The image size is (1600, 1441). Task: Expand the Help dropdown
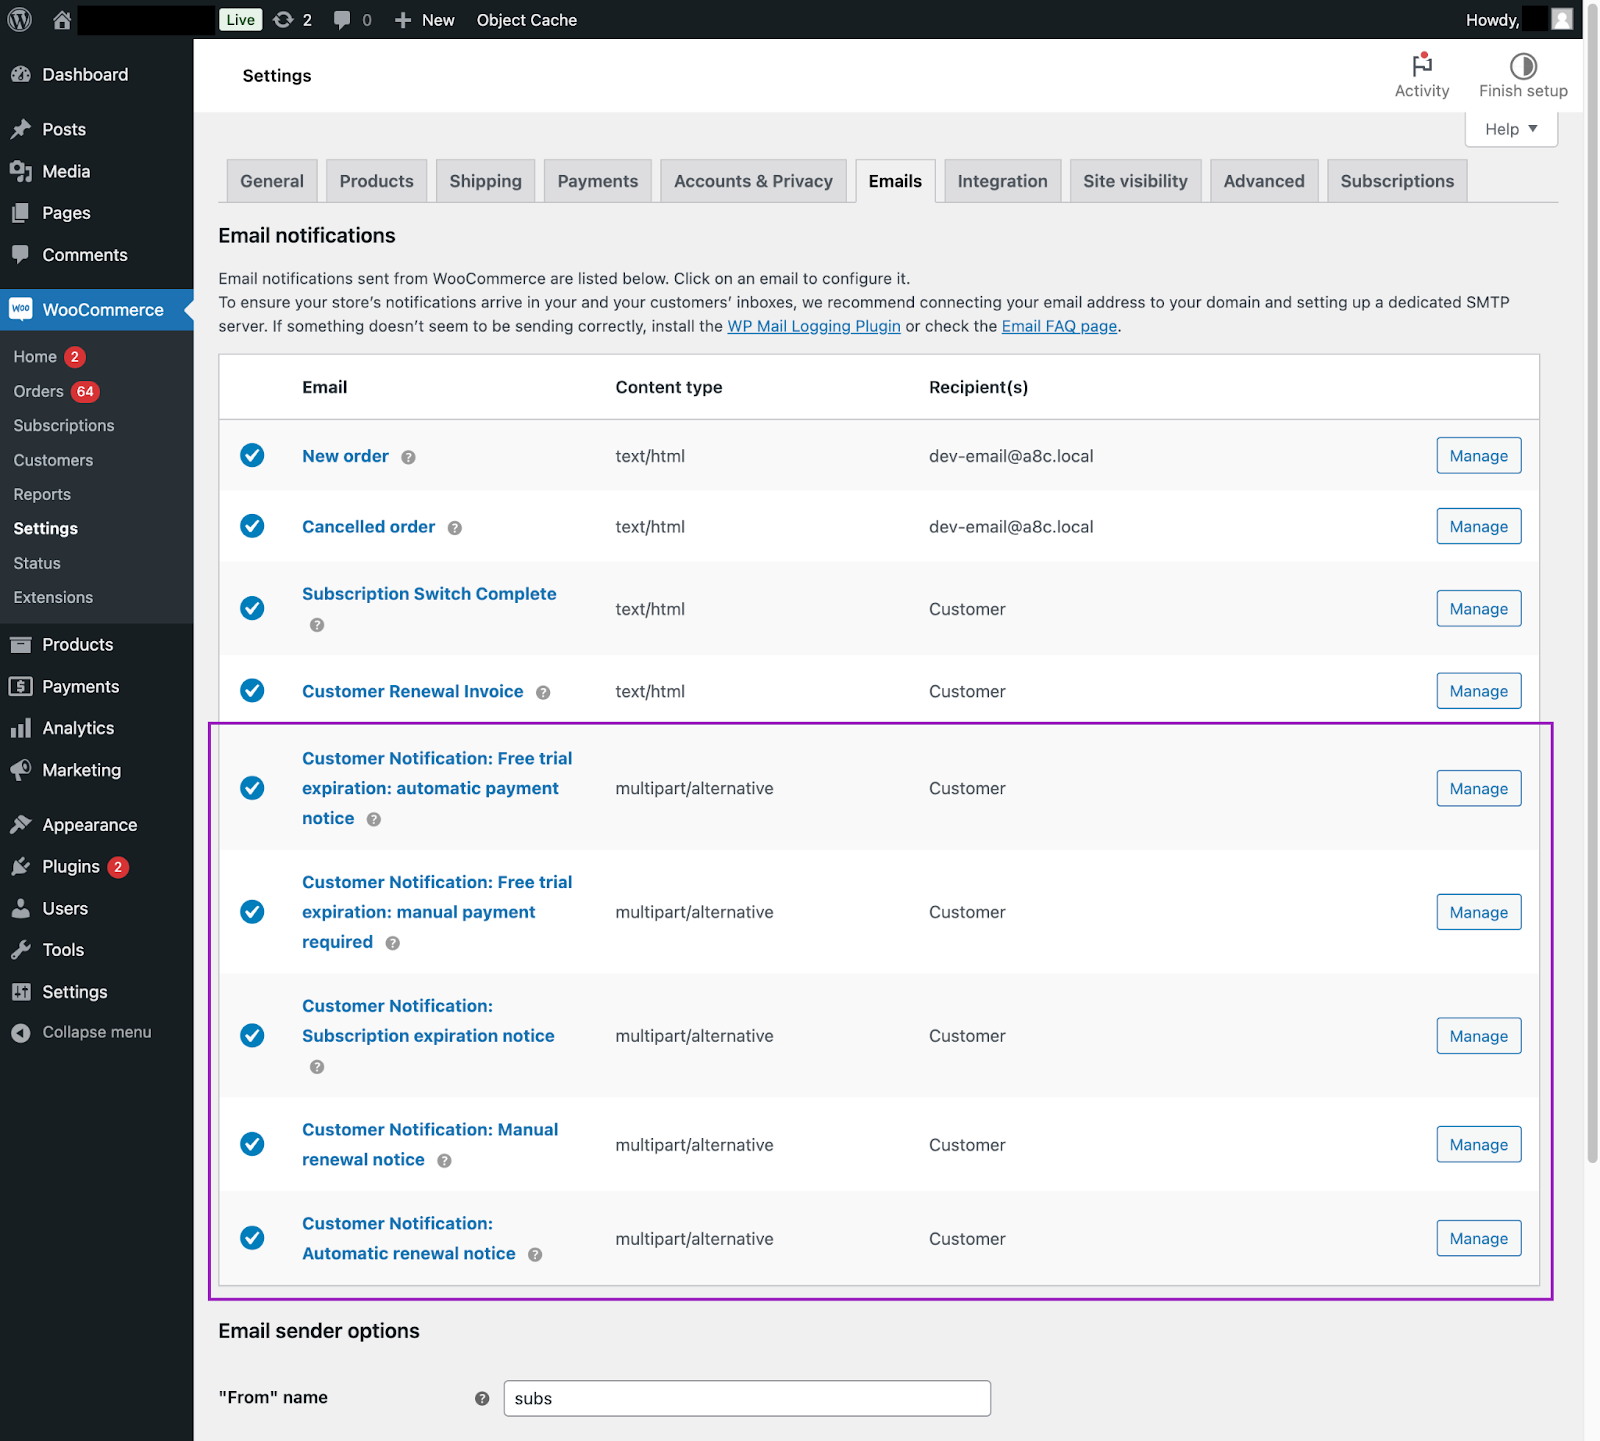pyautogui.click(x=1510, y=128)
